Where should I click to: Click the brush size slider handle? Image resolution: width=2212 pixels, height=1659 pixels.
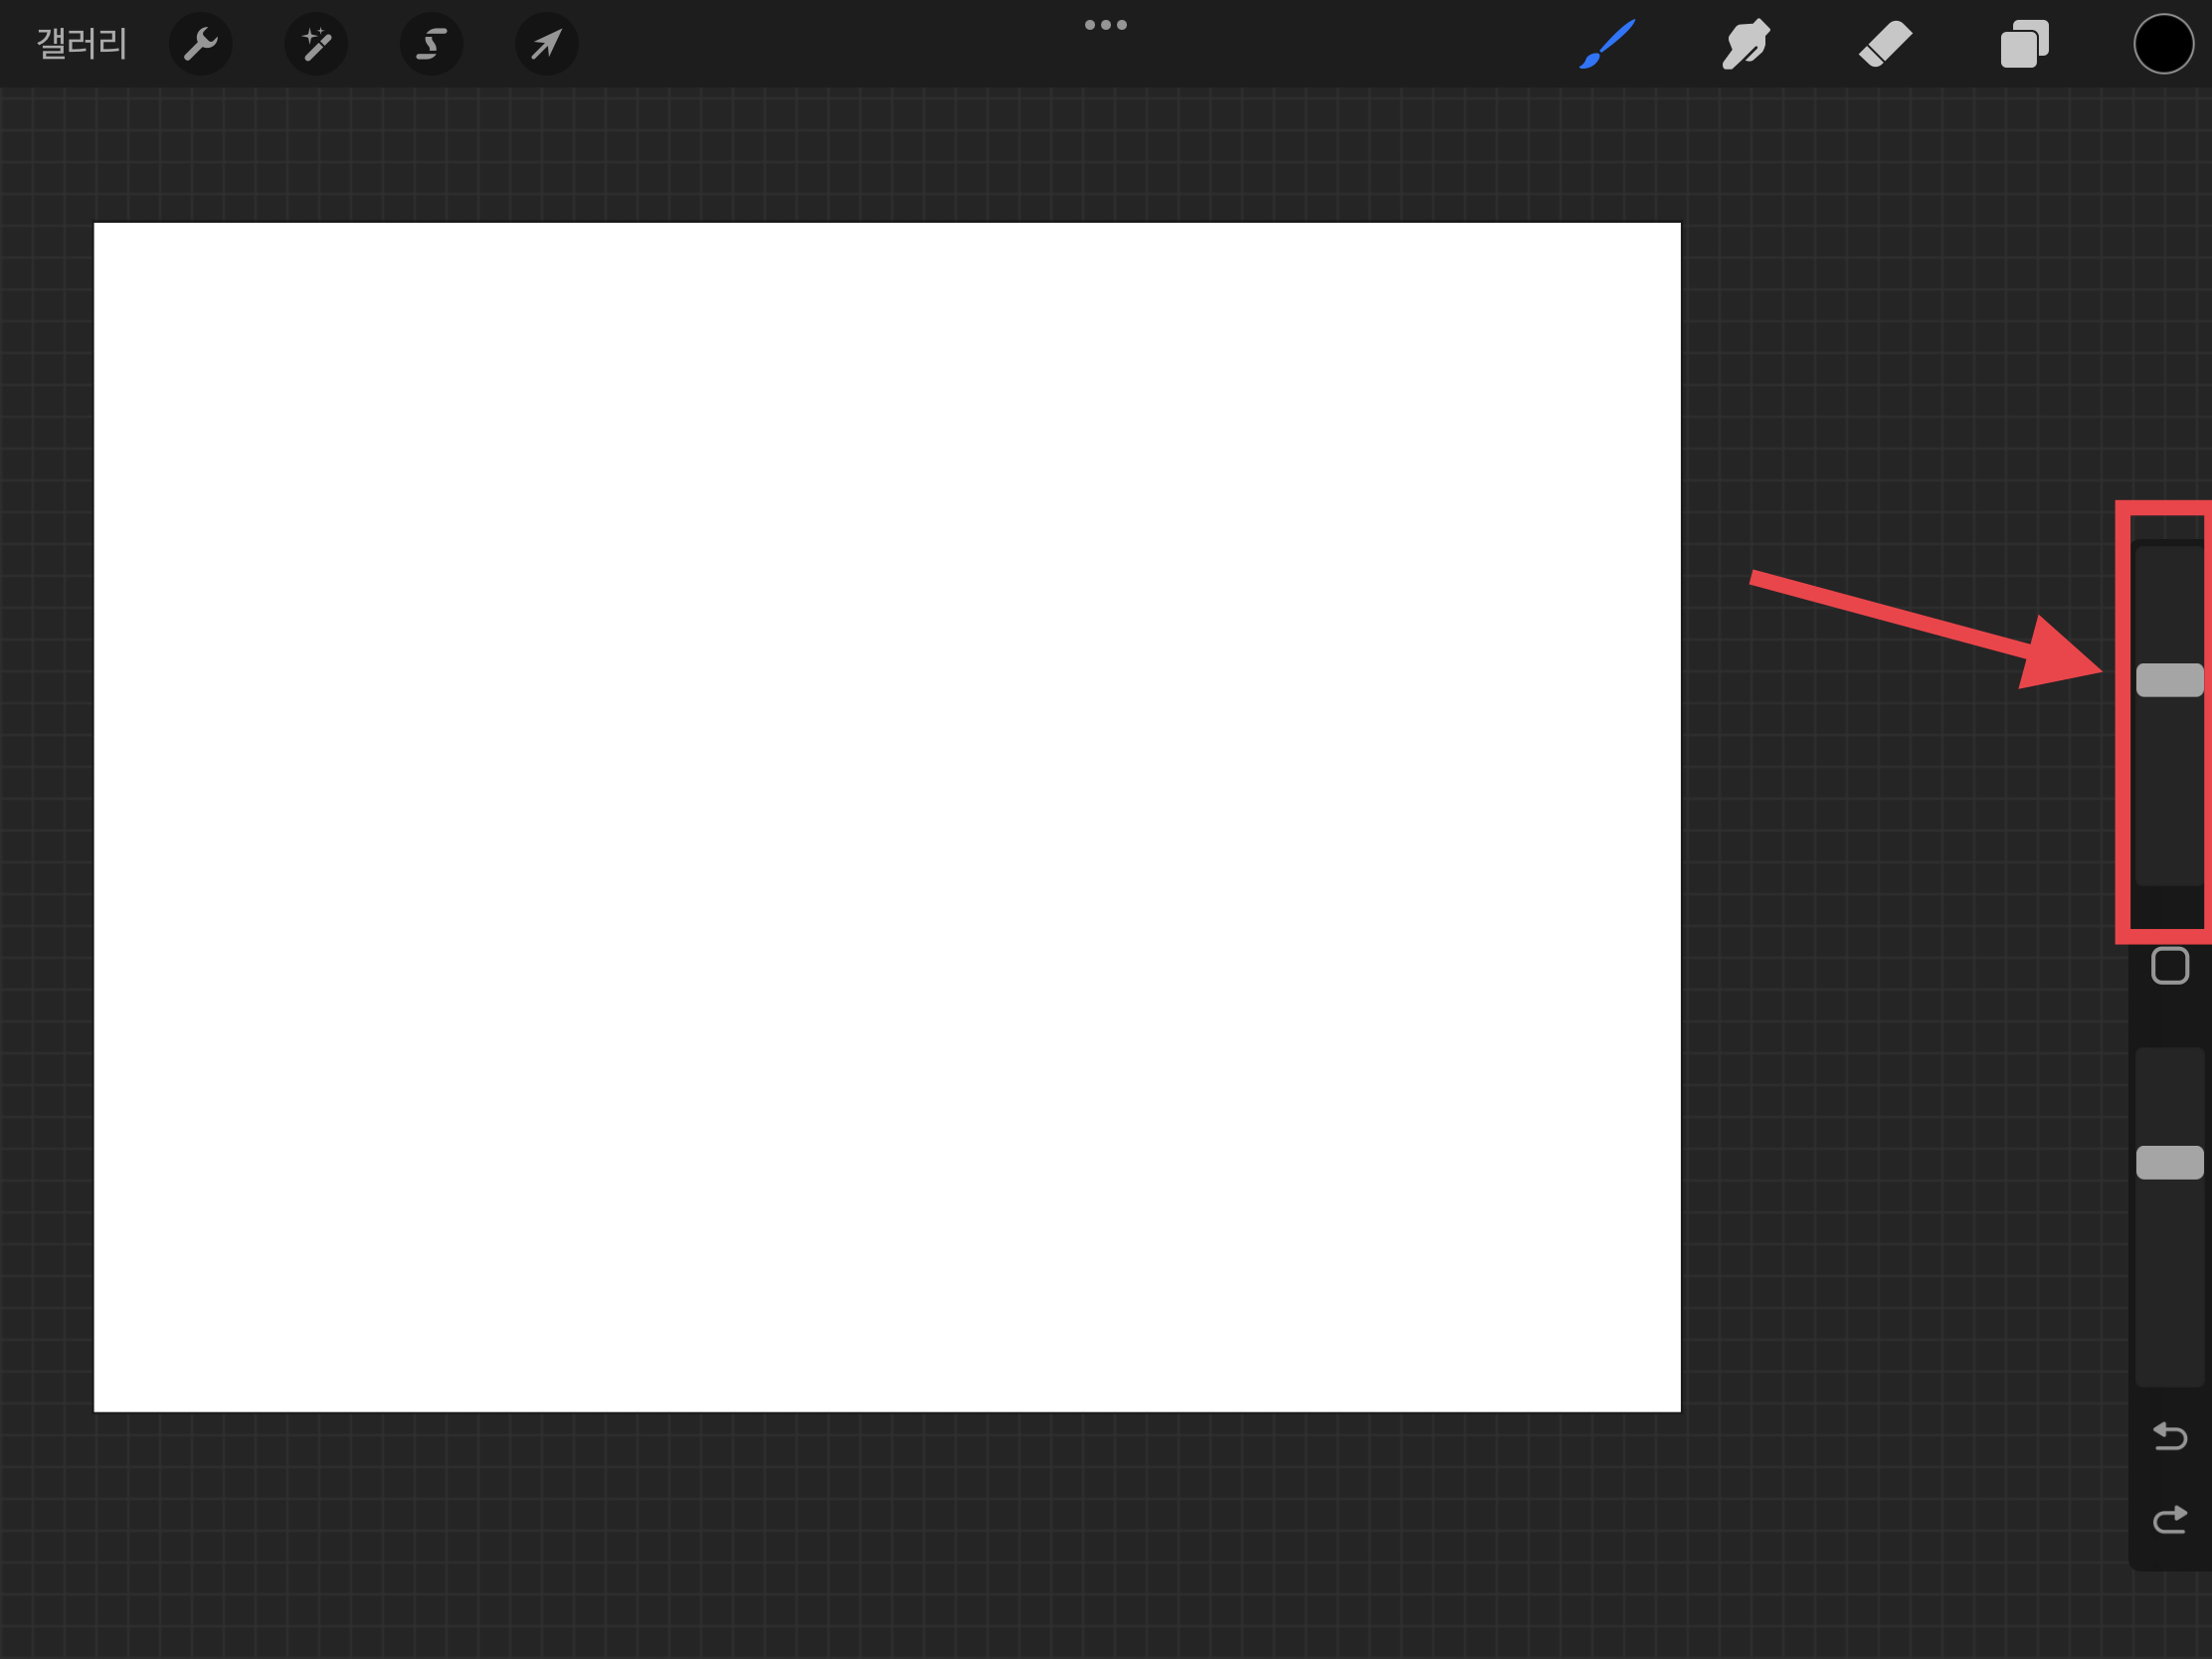click(x=2169, y=680)
